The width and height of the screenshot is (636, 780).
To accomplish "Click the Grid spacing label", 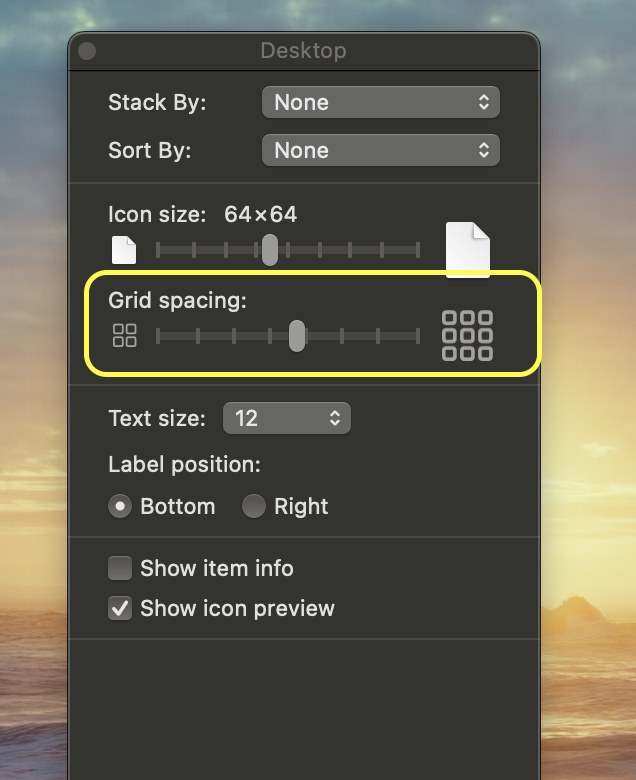I will point(177,300).
